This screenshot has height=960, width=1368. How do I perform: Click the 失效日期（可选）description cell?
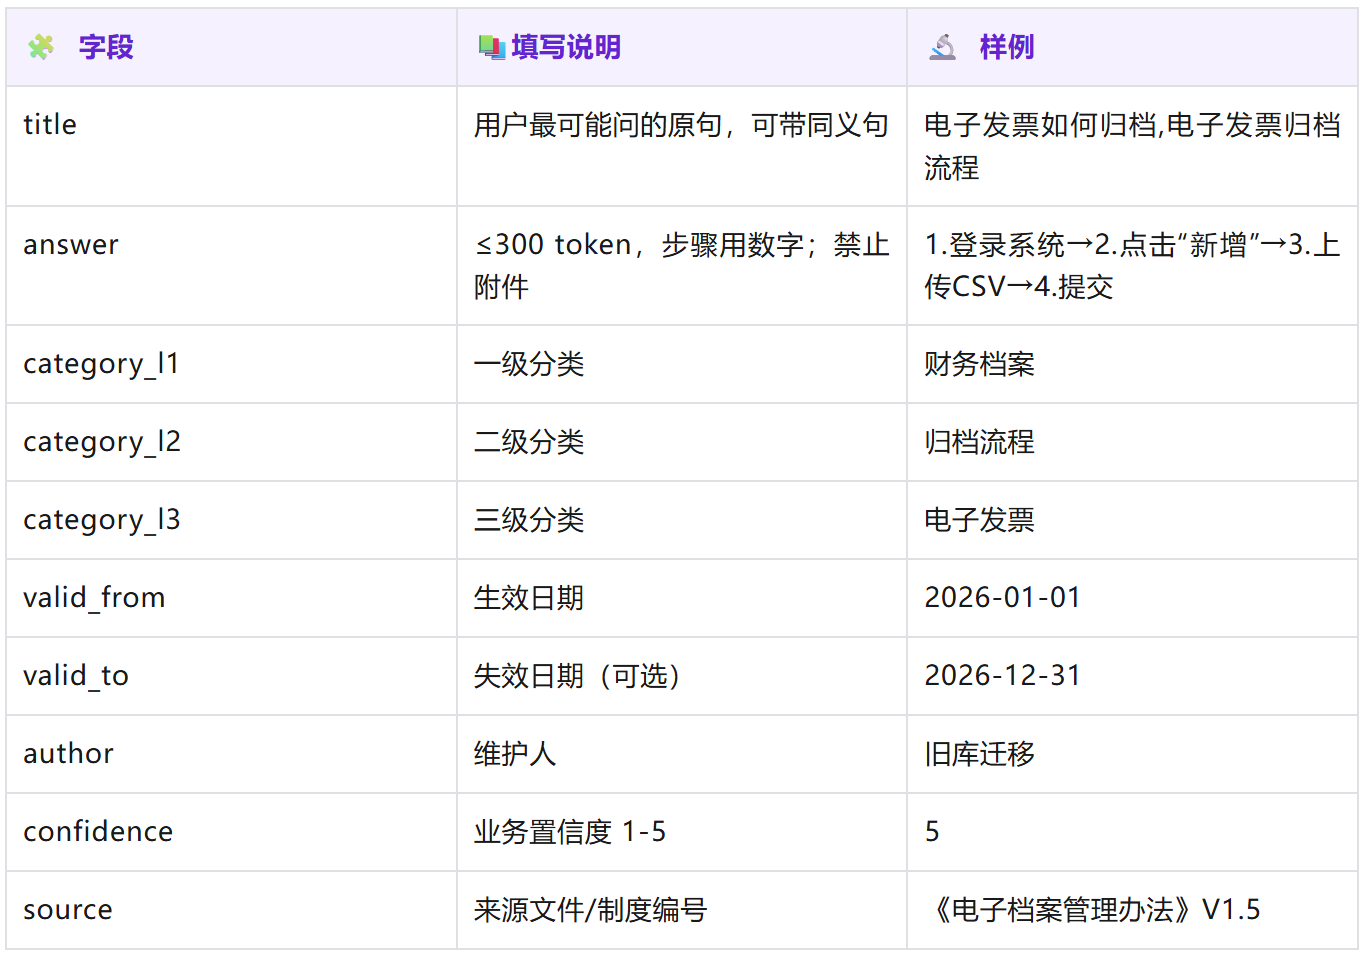pyautogui.click(x=580, y=676)
